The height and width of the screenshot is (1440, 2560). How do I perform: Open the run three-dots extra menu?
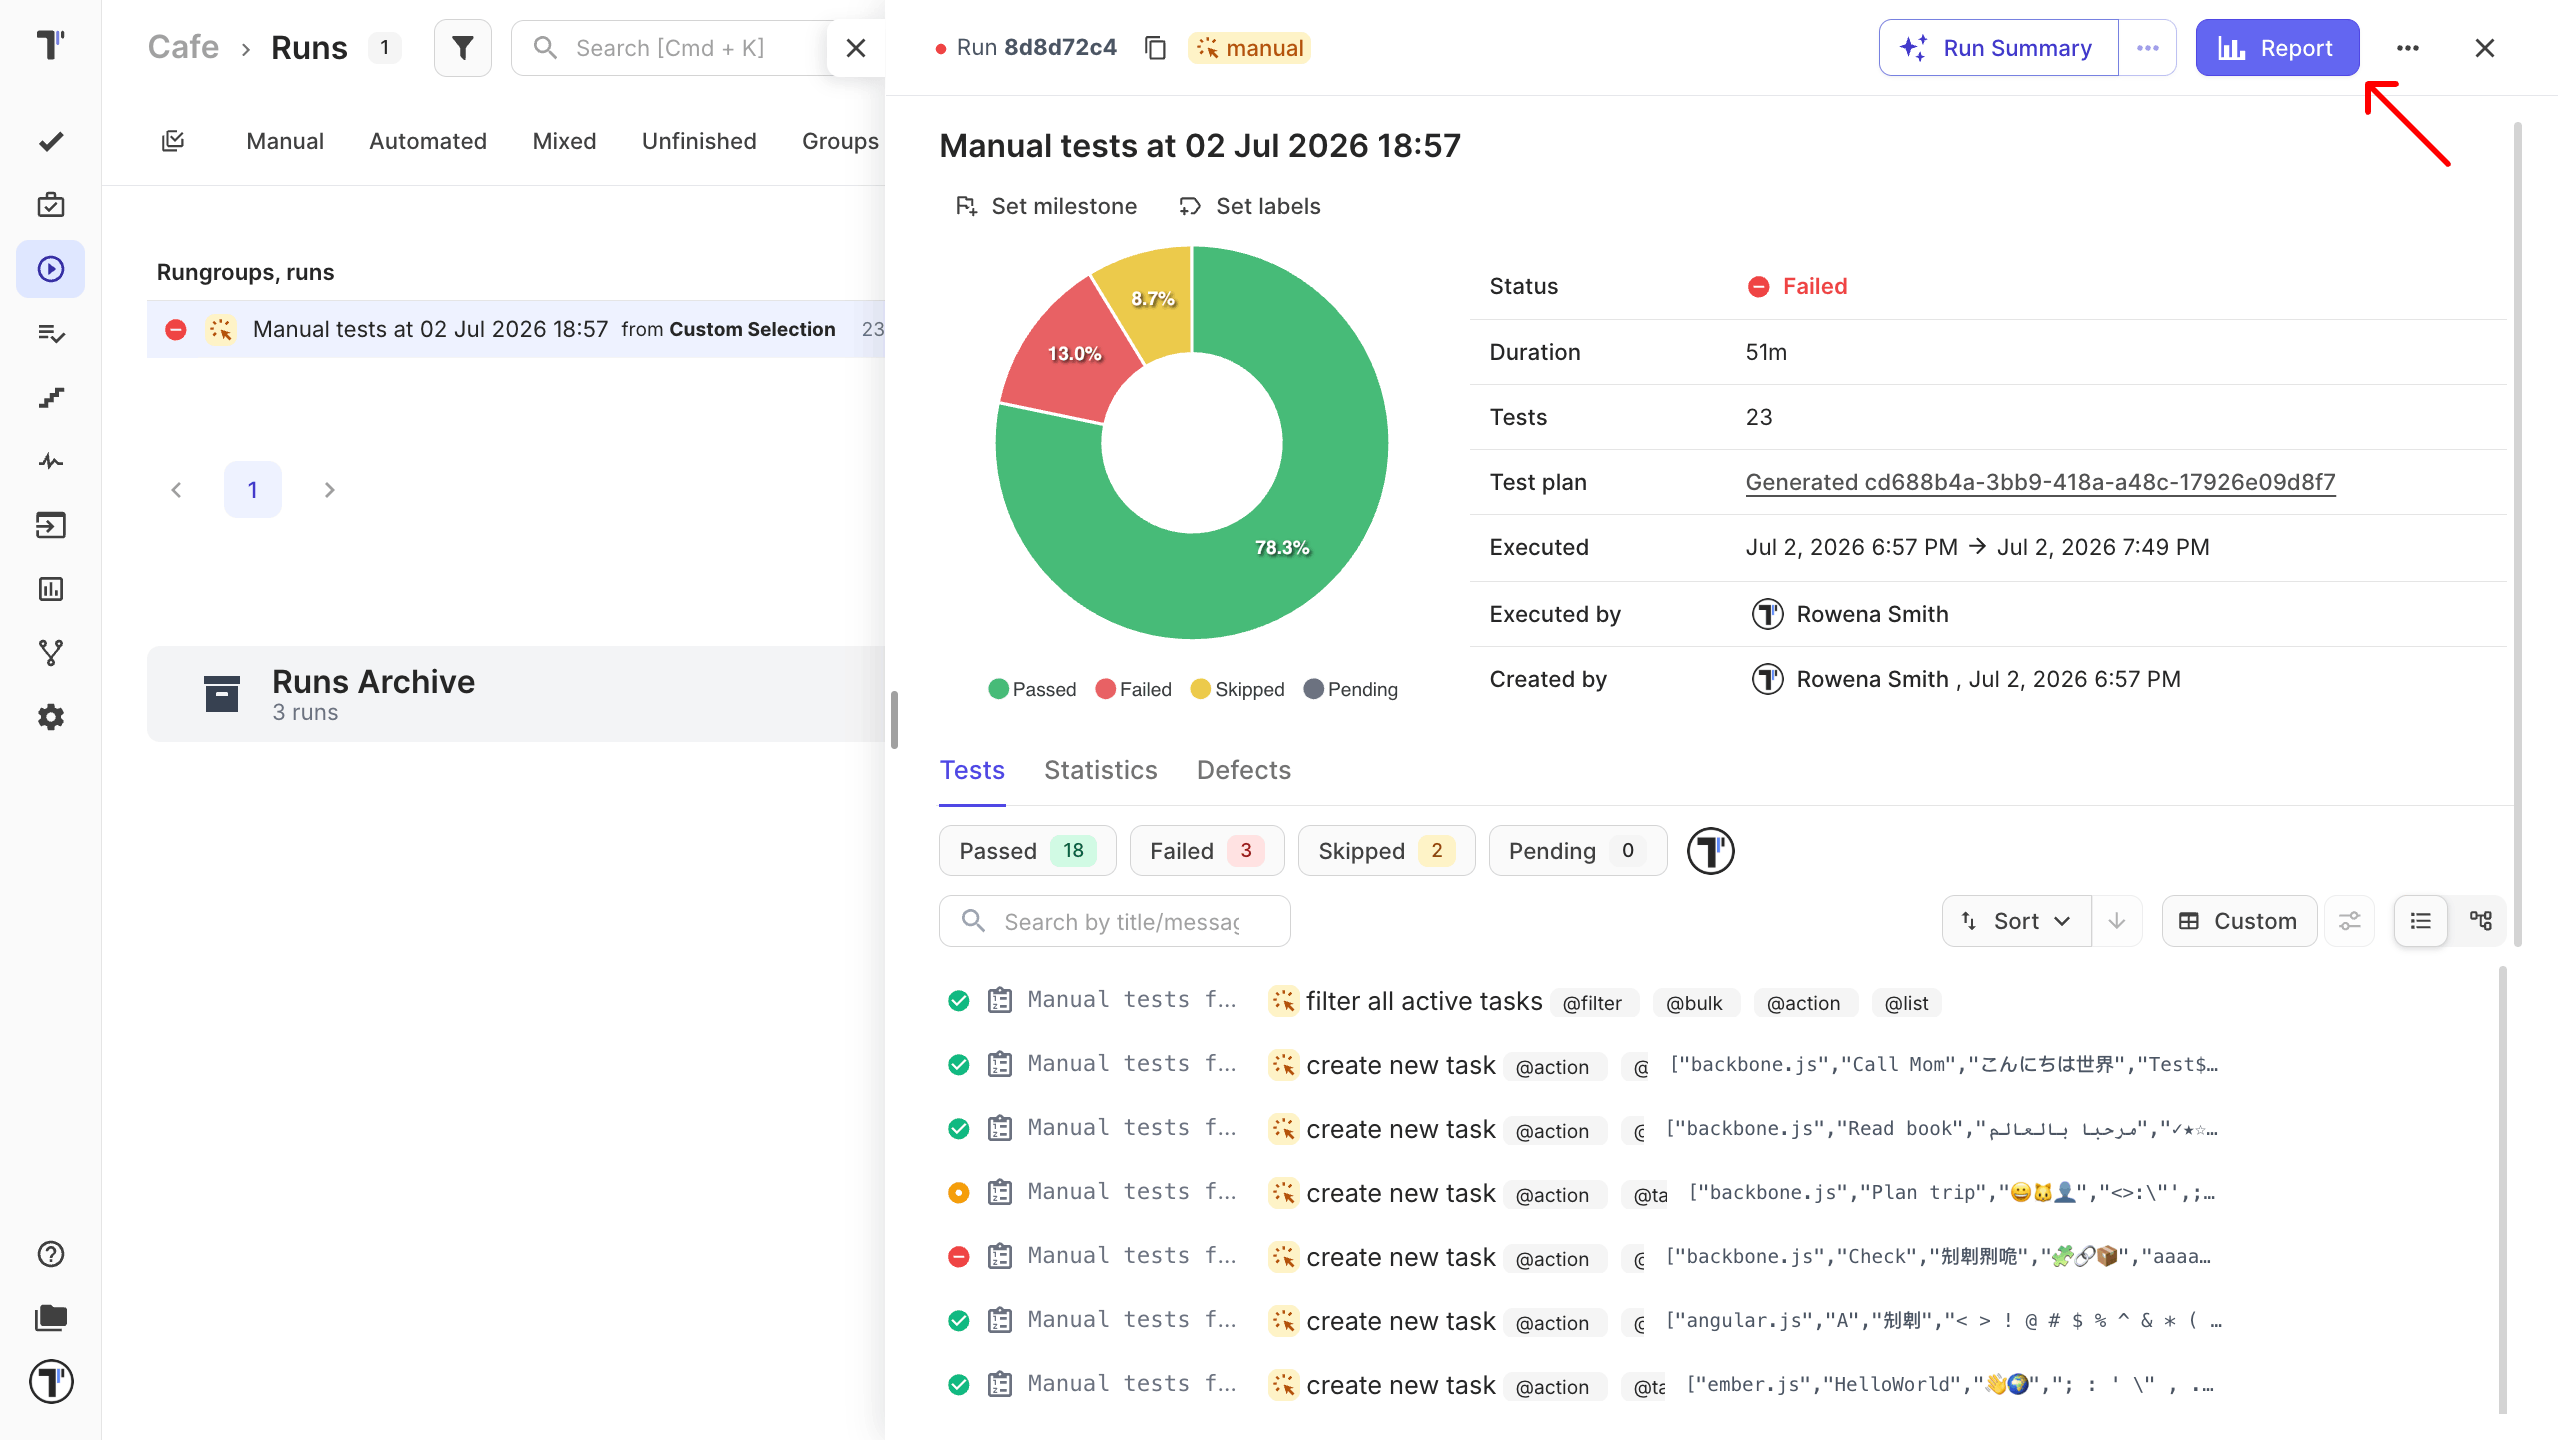pyautogui.click(x=2408, y=48)
